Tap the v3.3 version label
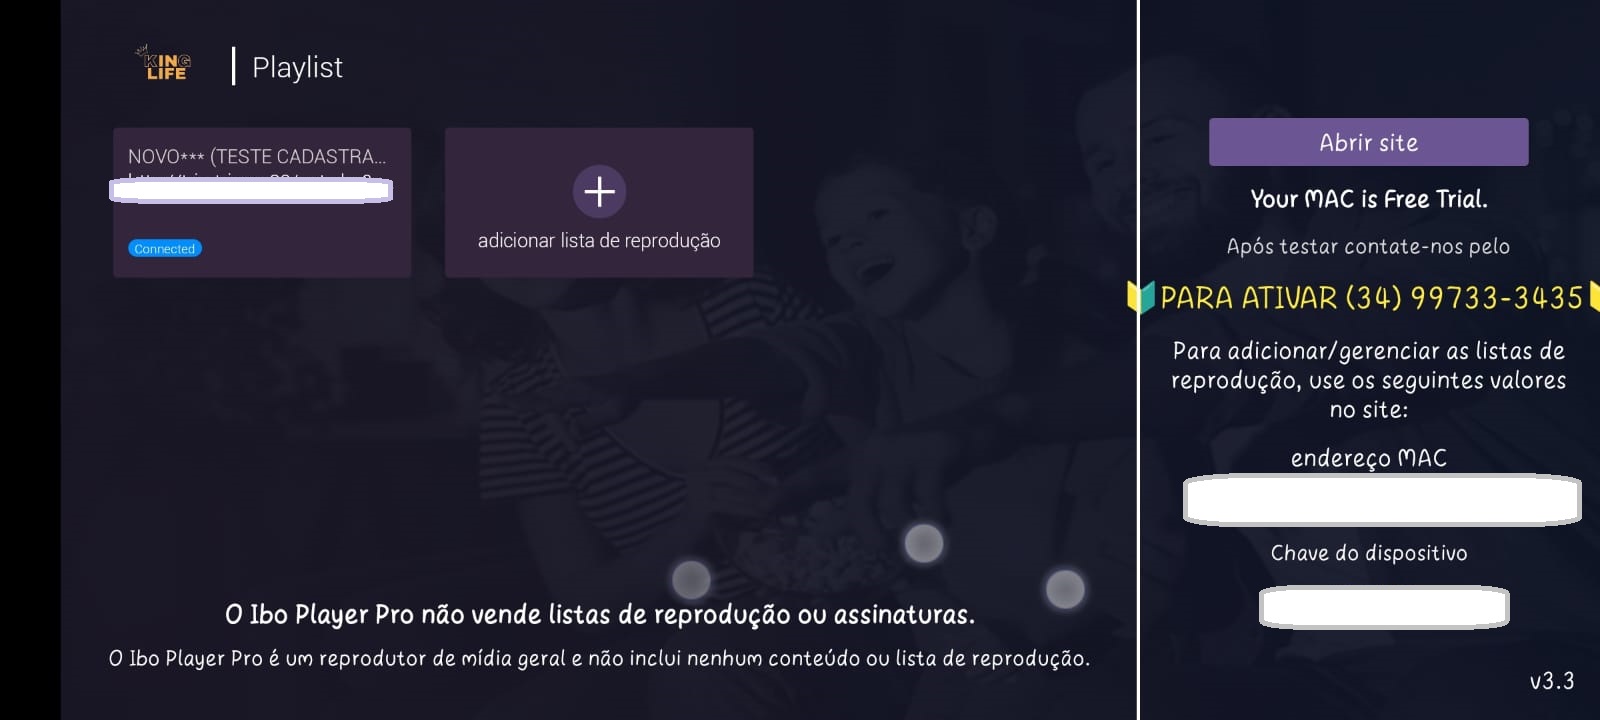Image resolution: width=1600 pixels, height=720 pixels. (x=1552, y=681)
